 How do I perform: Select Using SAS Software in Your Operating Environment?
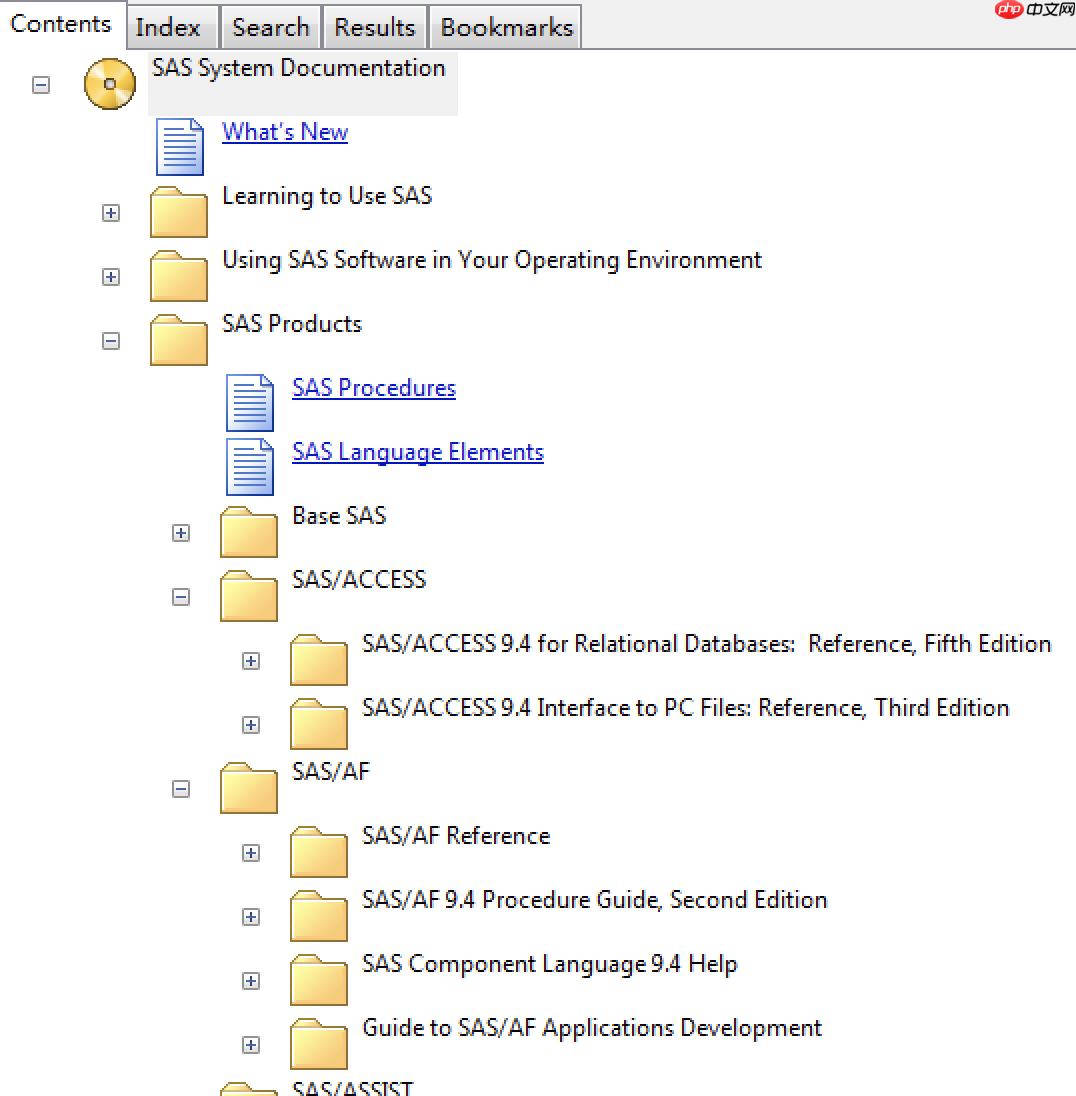(x=492, y=260)
